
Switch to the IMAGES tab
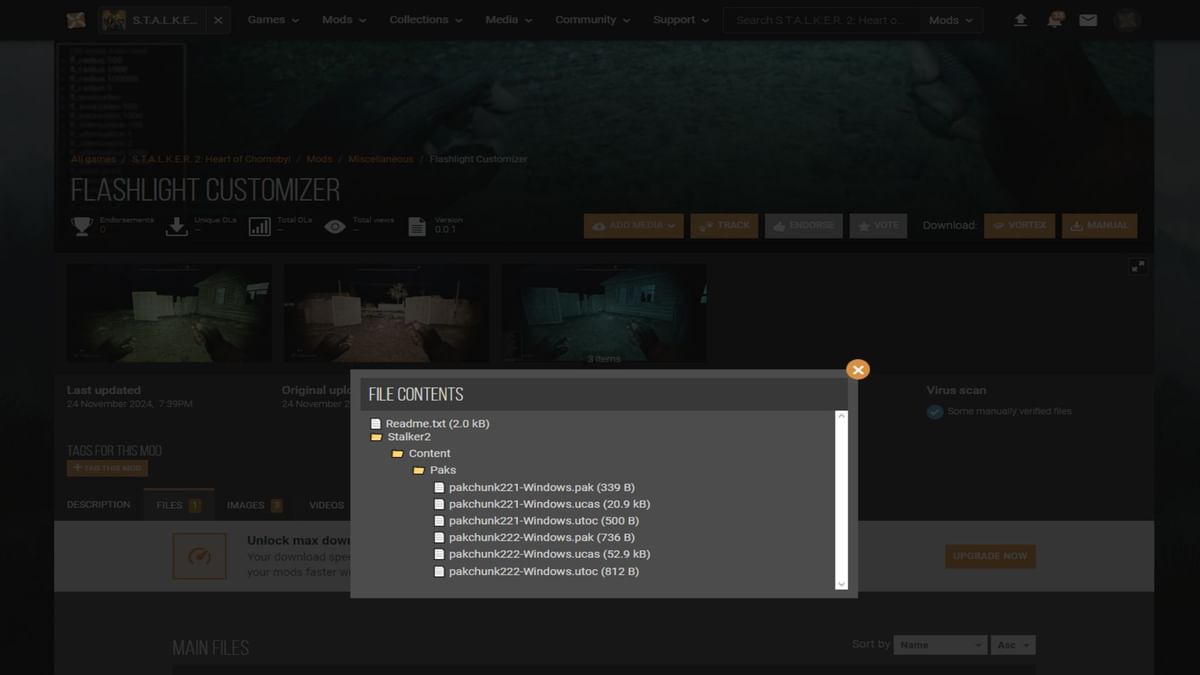[x=246, y=505]
